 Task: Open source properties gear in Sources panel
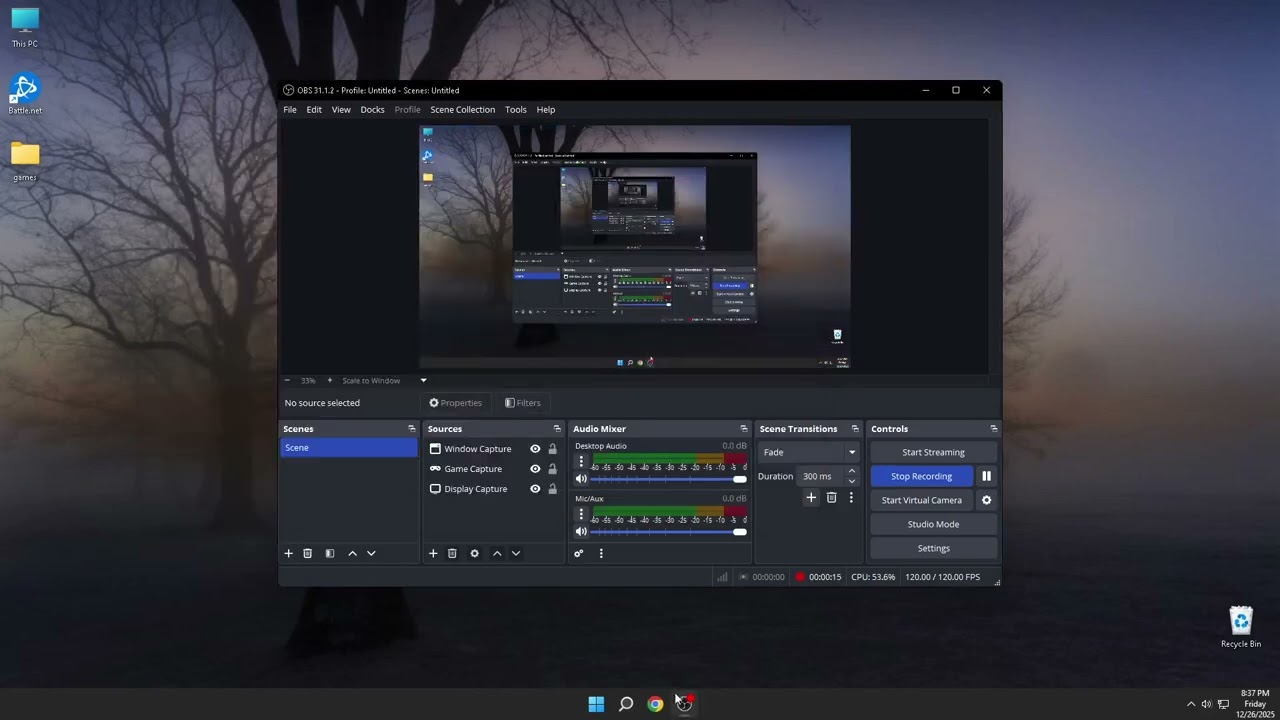pos(475,553)
